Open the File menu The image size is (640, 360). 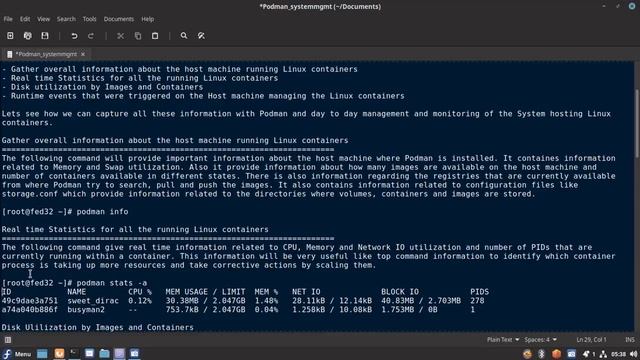point(8,19)
